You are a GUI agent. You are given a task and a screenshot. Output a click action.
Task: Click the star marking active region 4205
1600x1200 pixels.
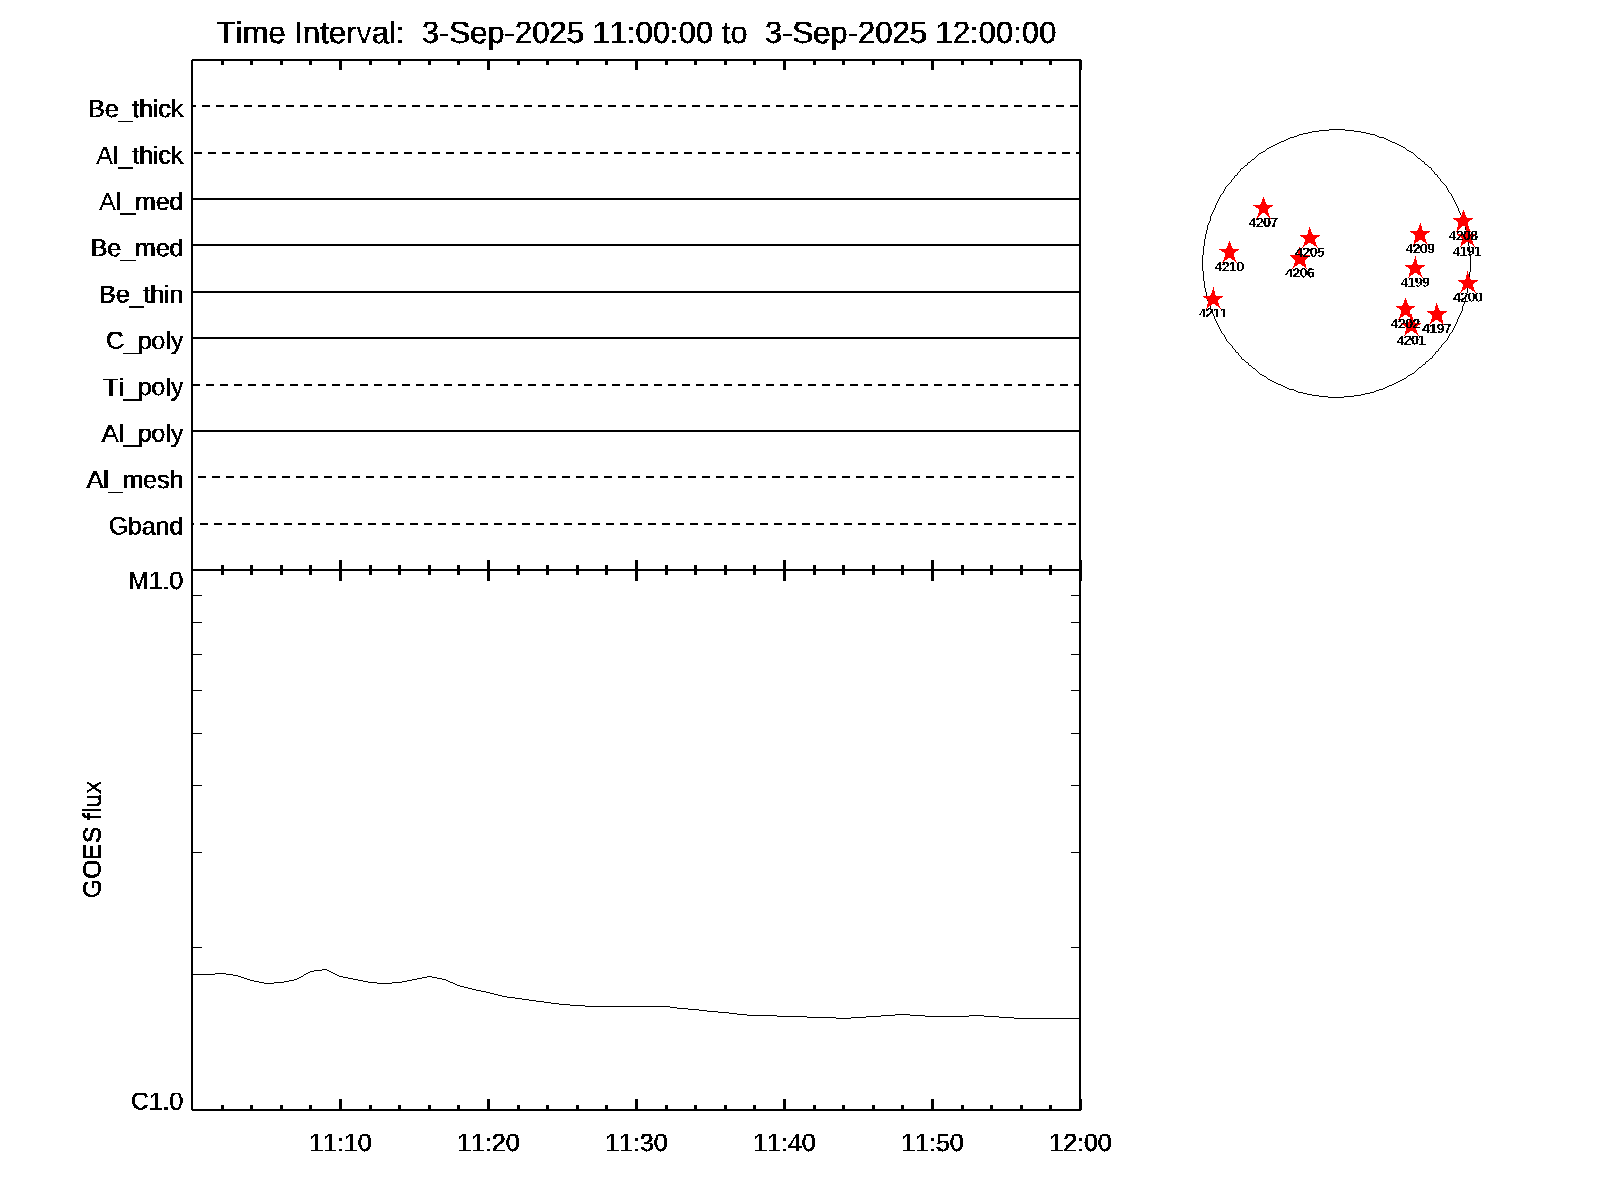click(x=1309, y=238)
